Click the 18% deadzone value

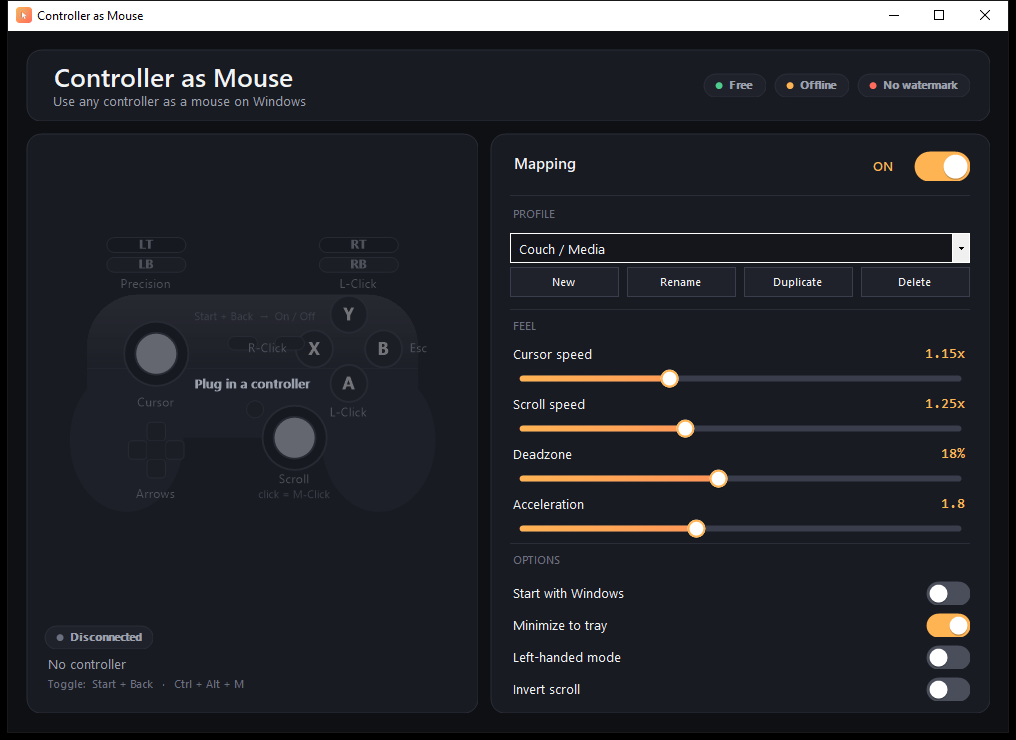tap(952, 454)
